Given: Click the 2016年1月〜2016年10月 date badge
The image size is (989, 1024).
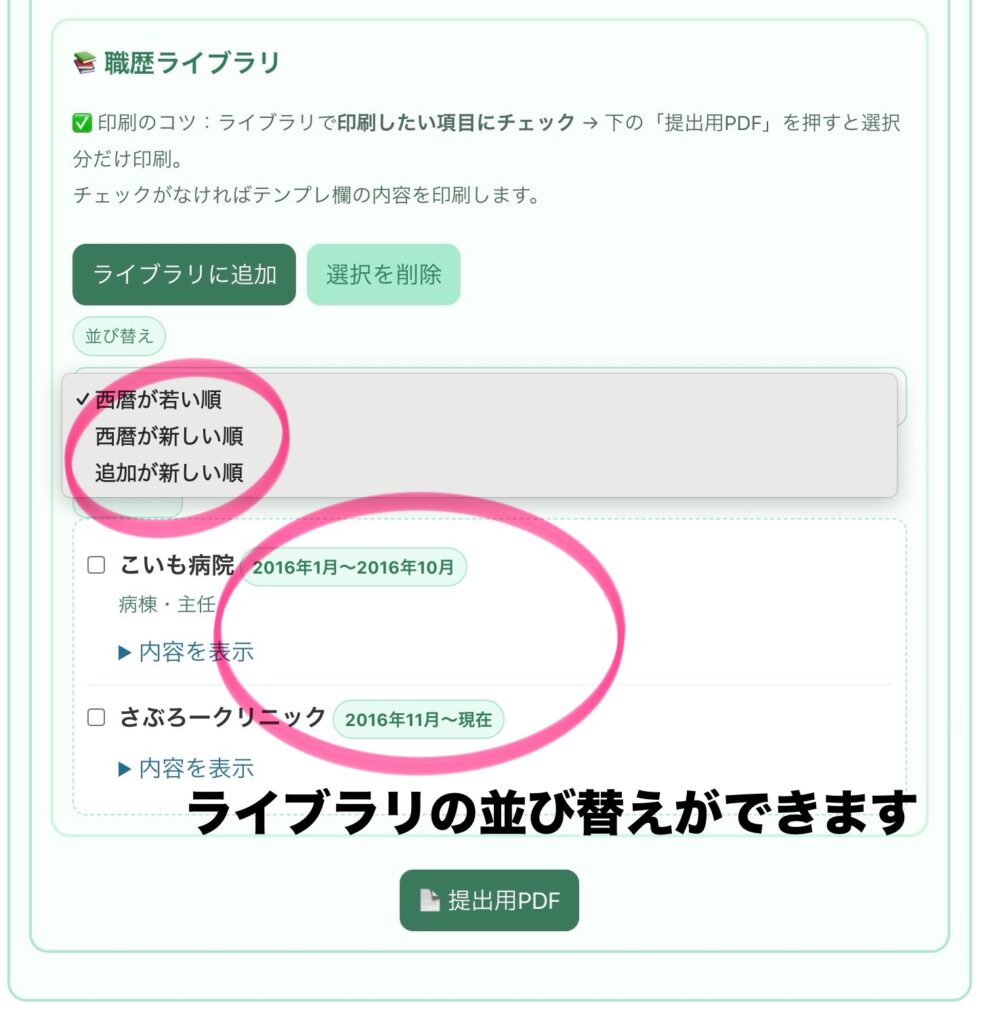Looking at the screenshot, I should coord(353,567).
